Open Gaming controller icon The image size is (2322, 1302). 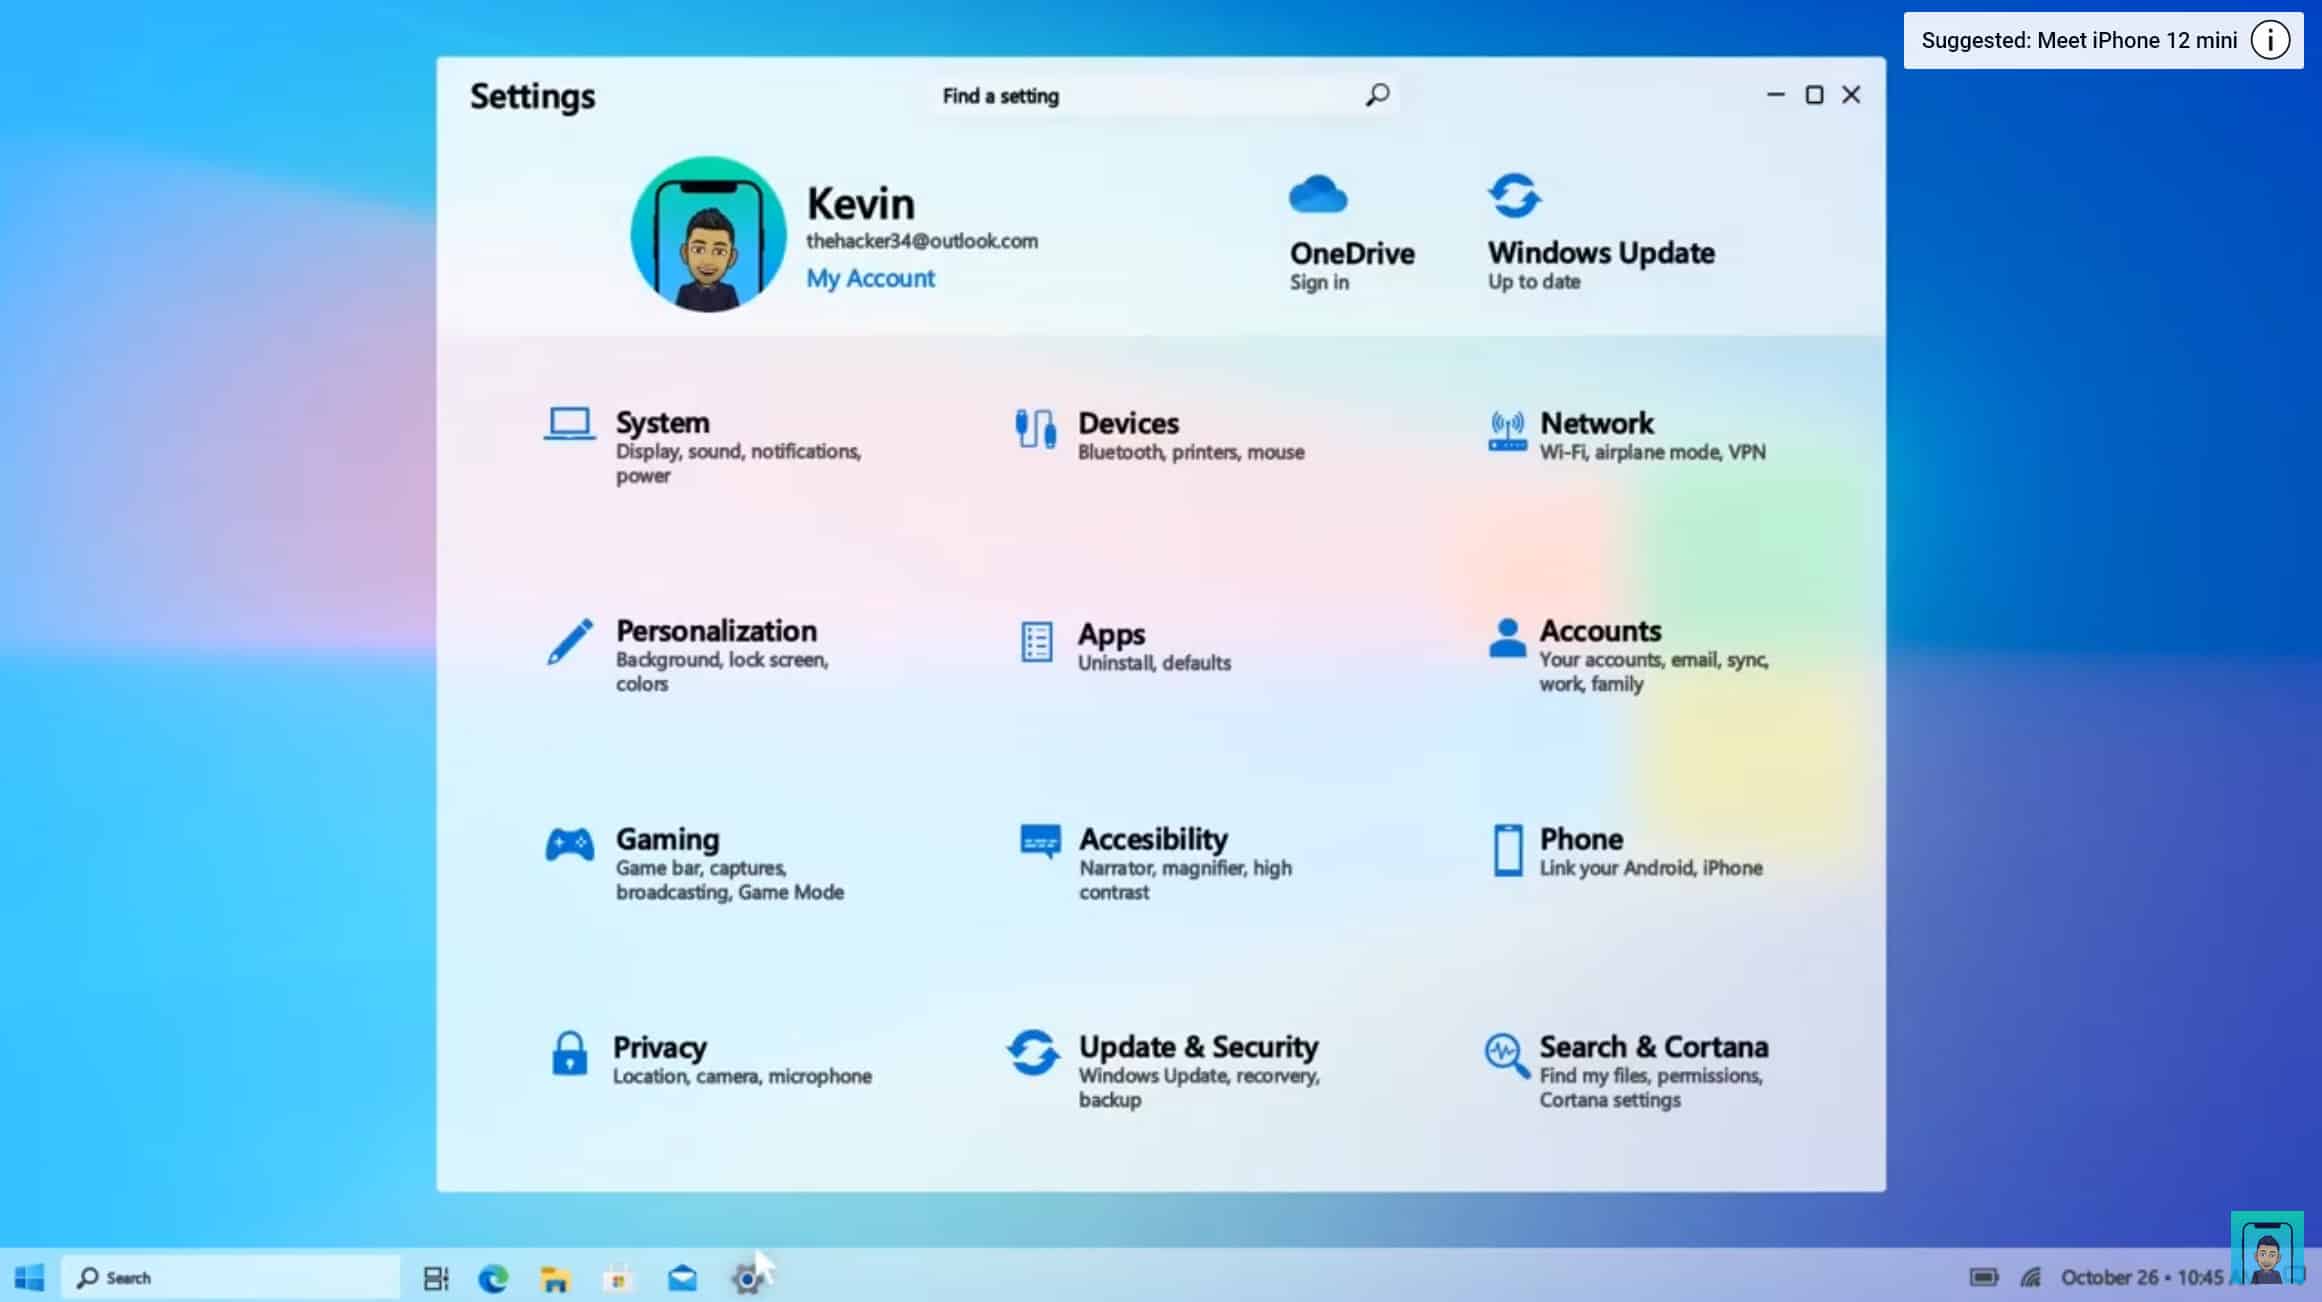coord(569,845)
